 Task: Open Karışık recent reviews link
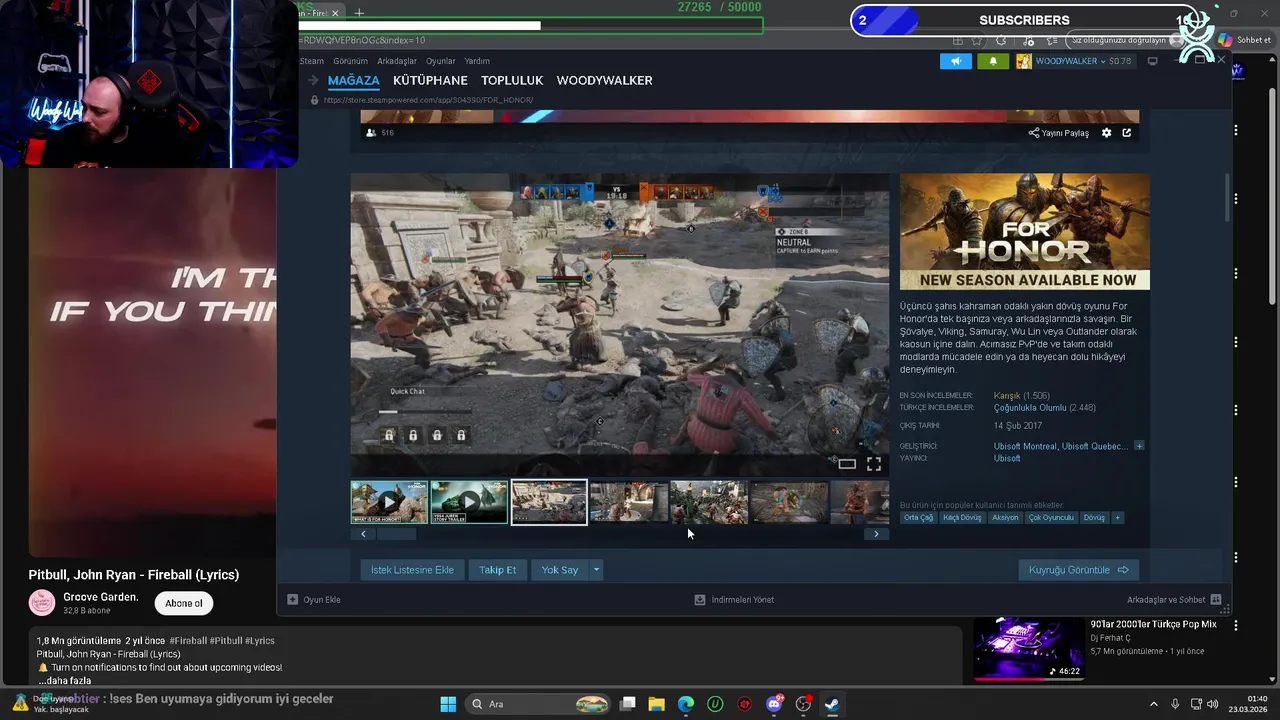1007,396
